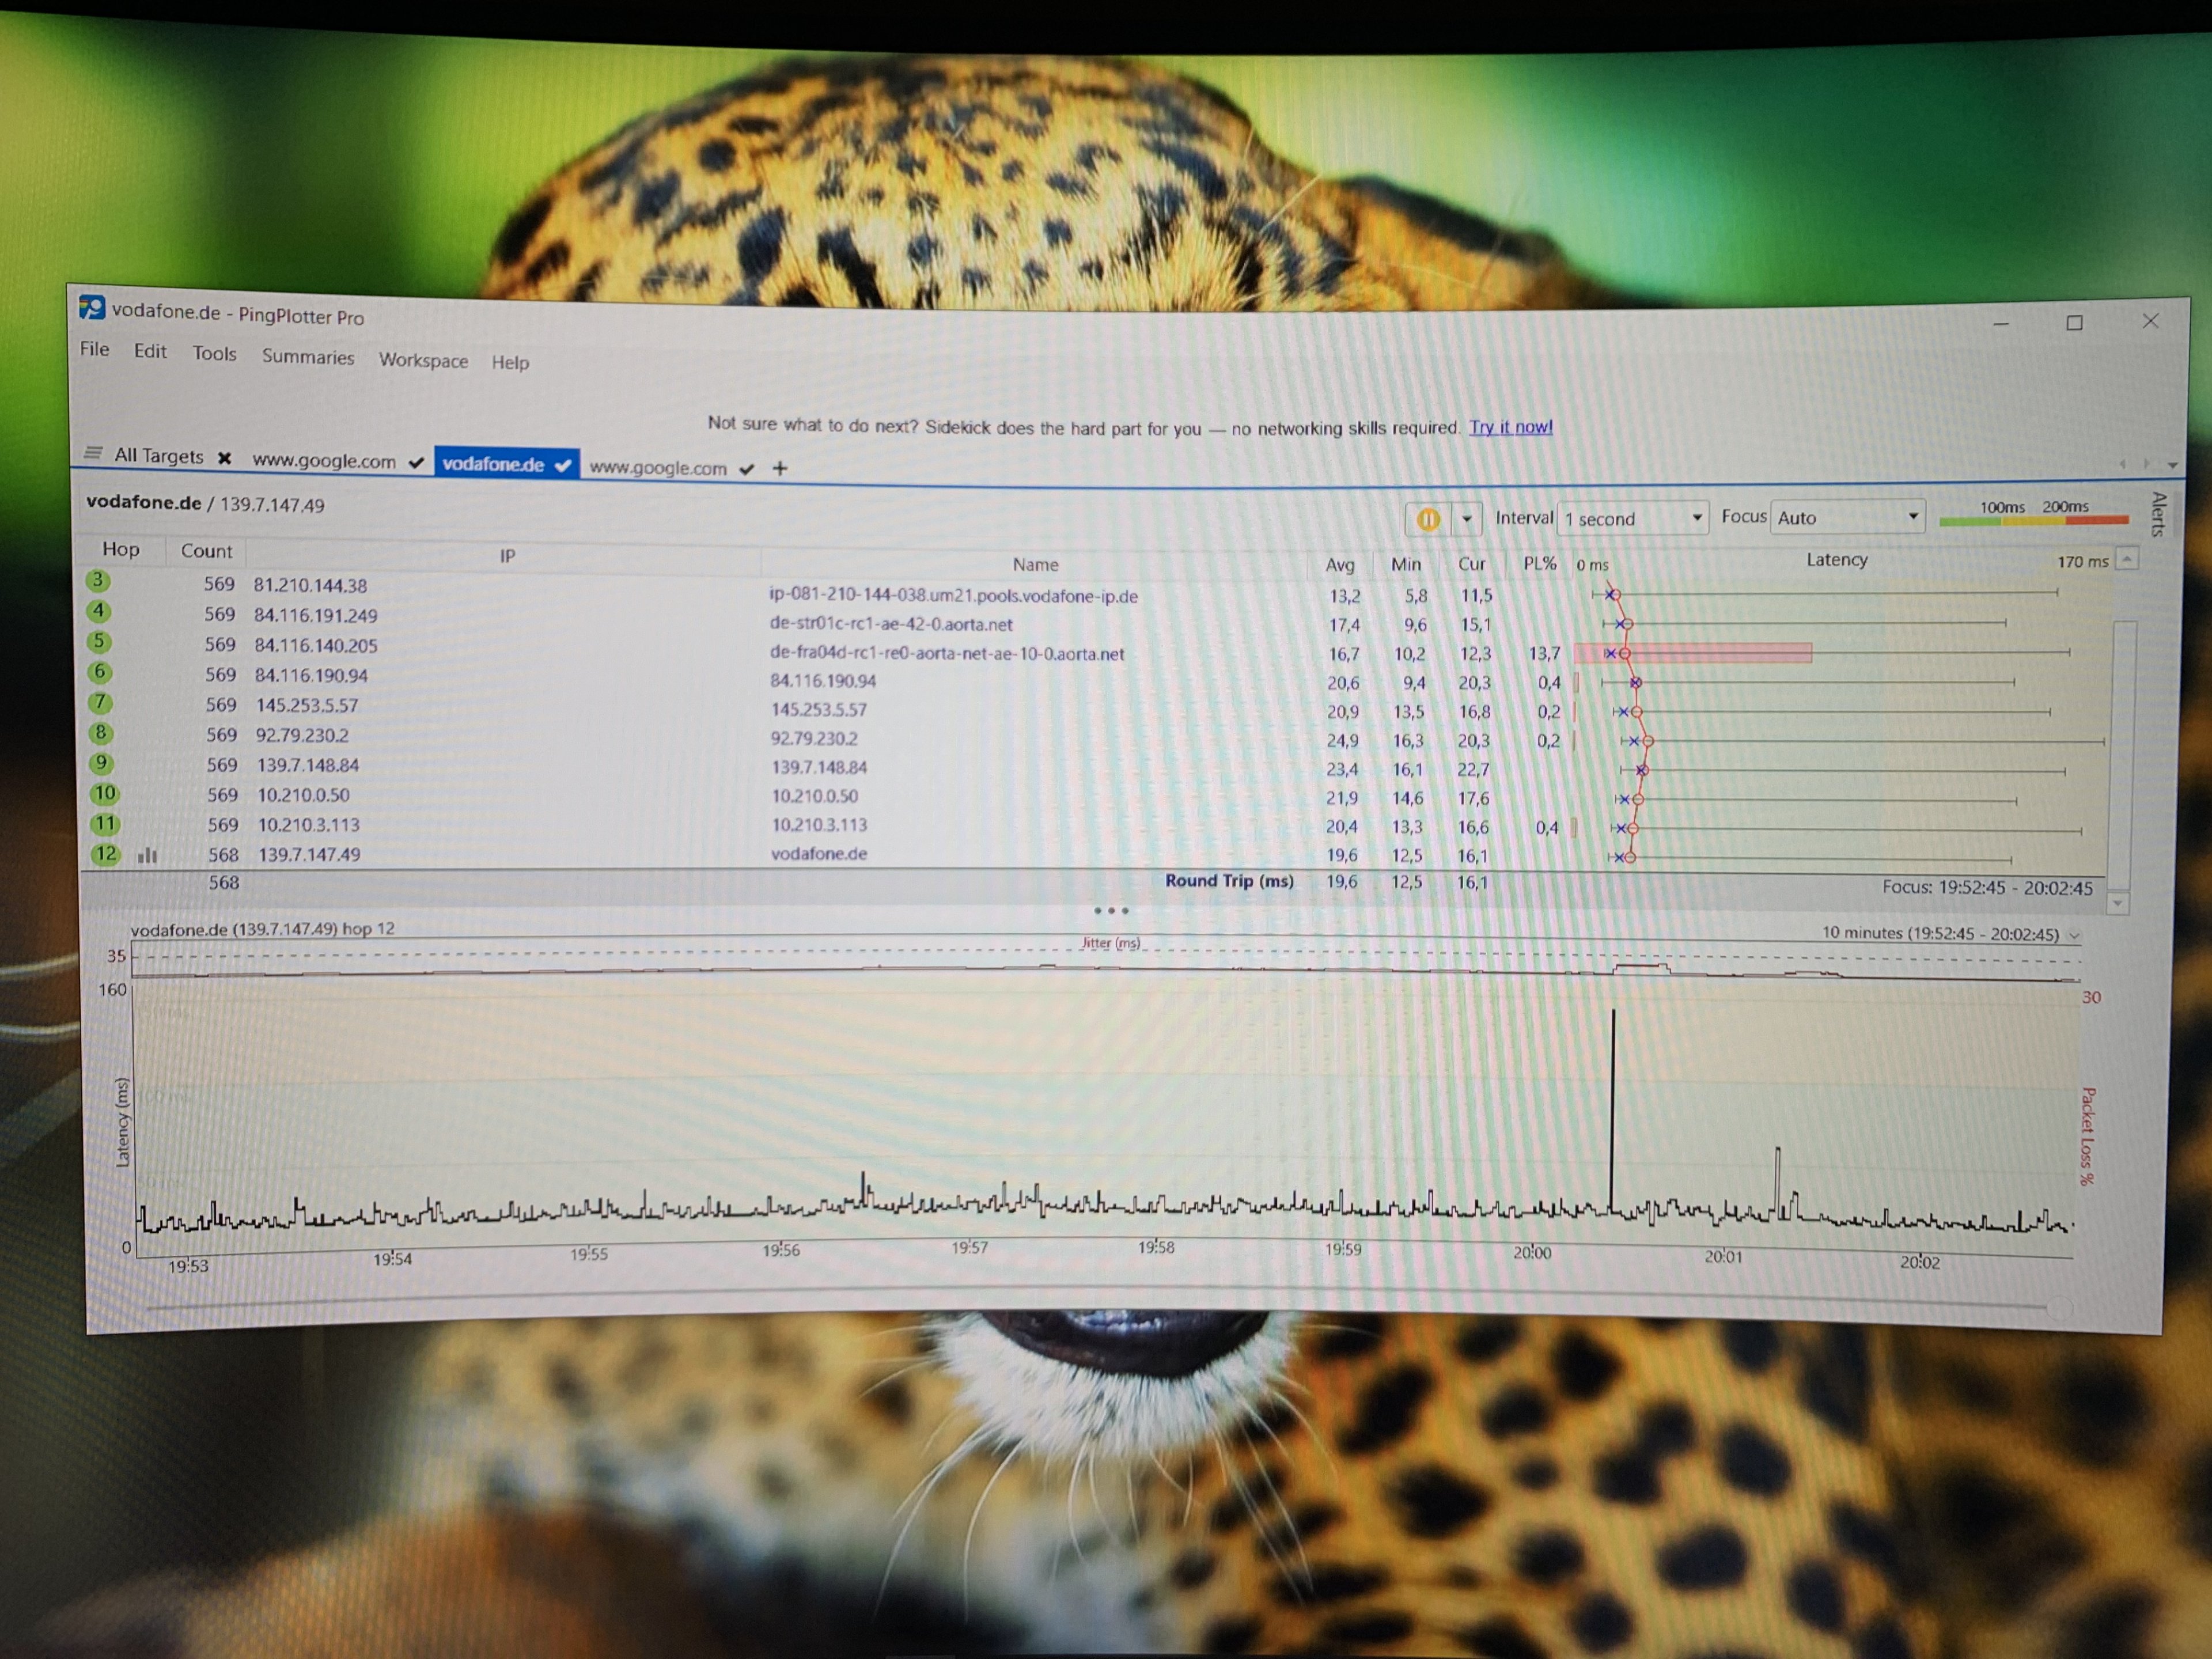The image size is (2212, 1659).
Task: Select the hop 8 green circle
Action: click(x=101, y=733)
